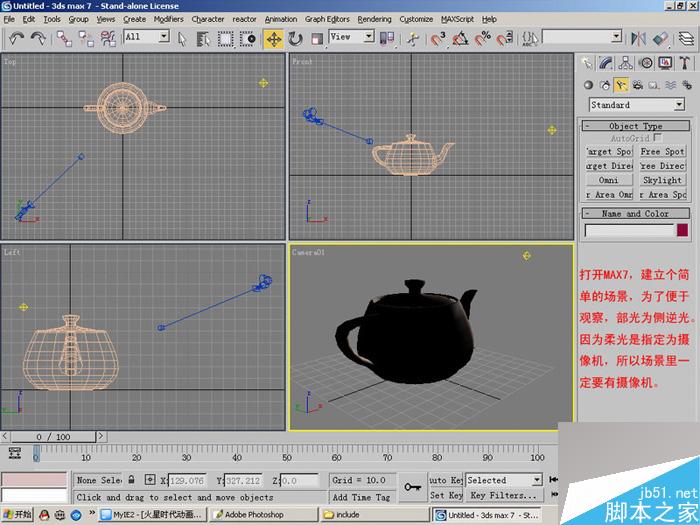Collapse the Object Type rollout

tap(636, 126)
